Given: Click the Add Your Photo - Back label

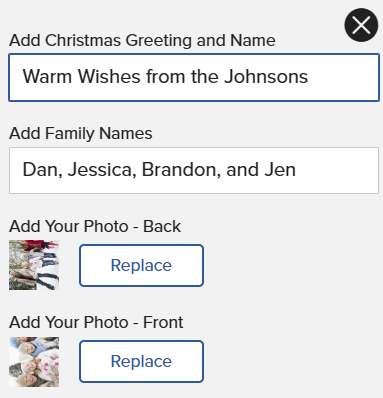Looking at the screenshot, I should (95, 226).
